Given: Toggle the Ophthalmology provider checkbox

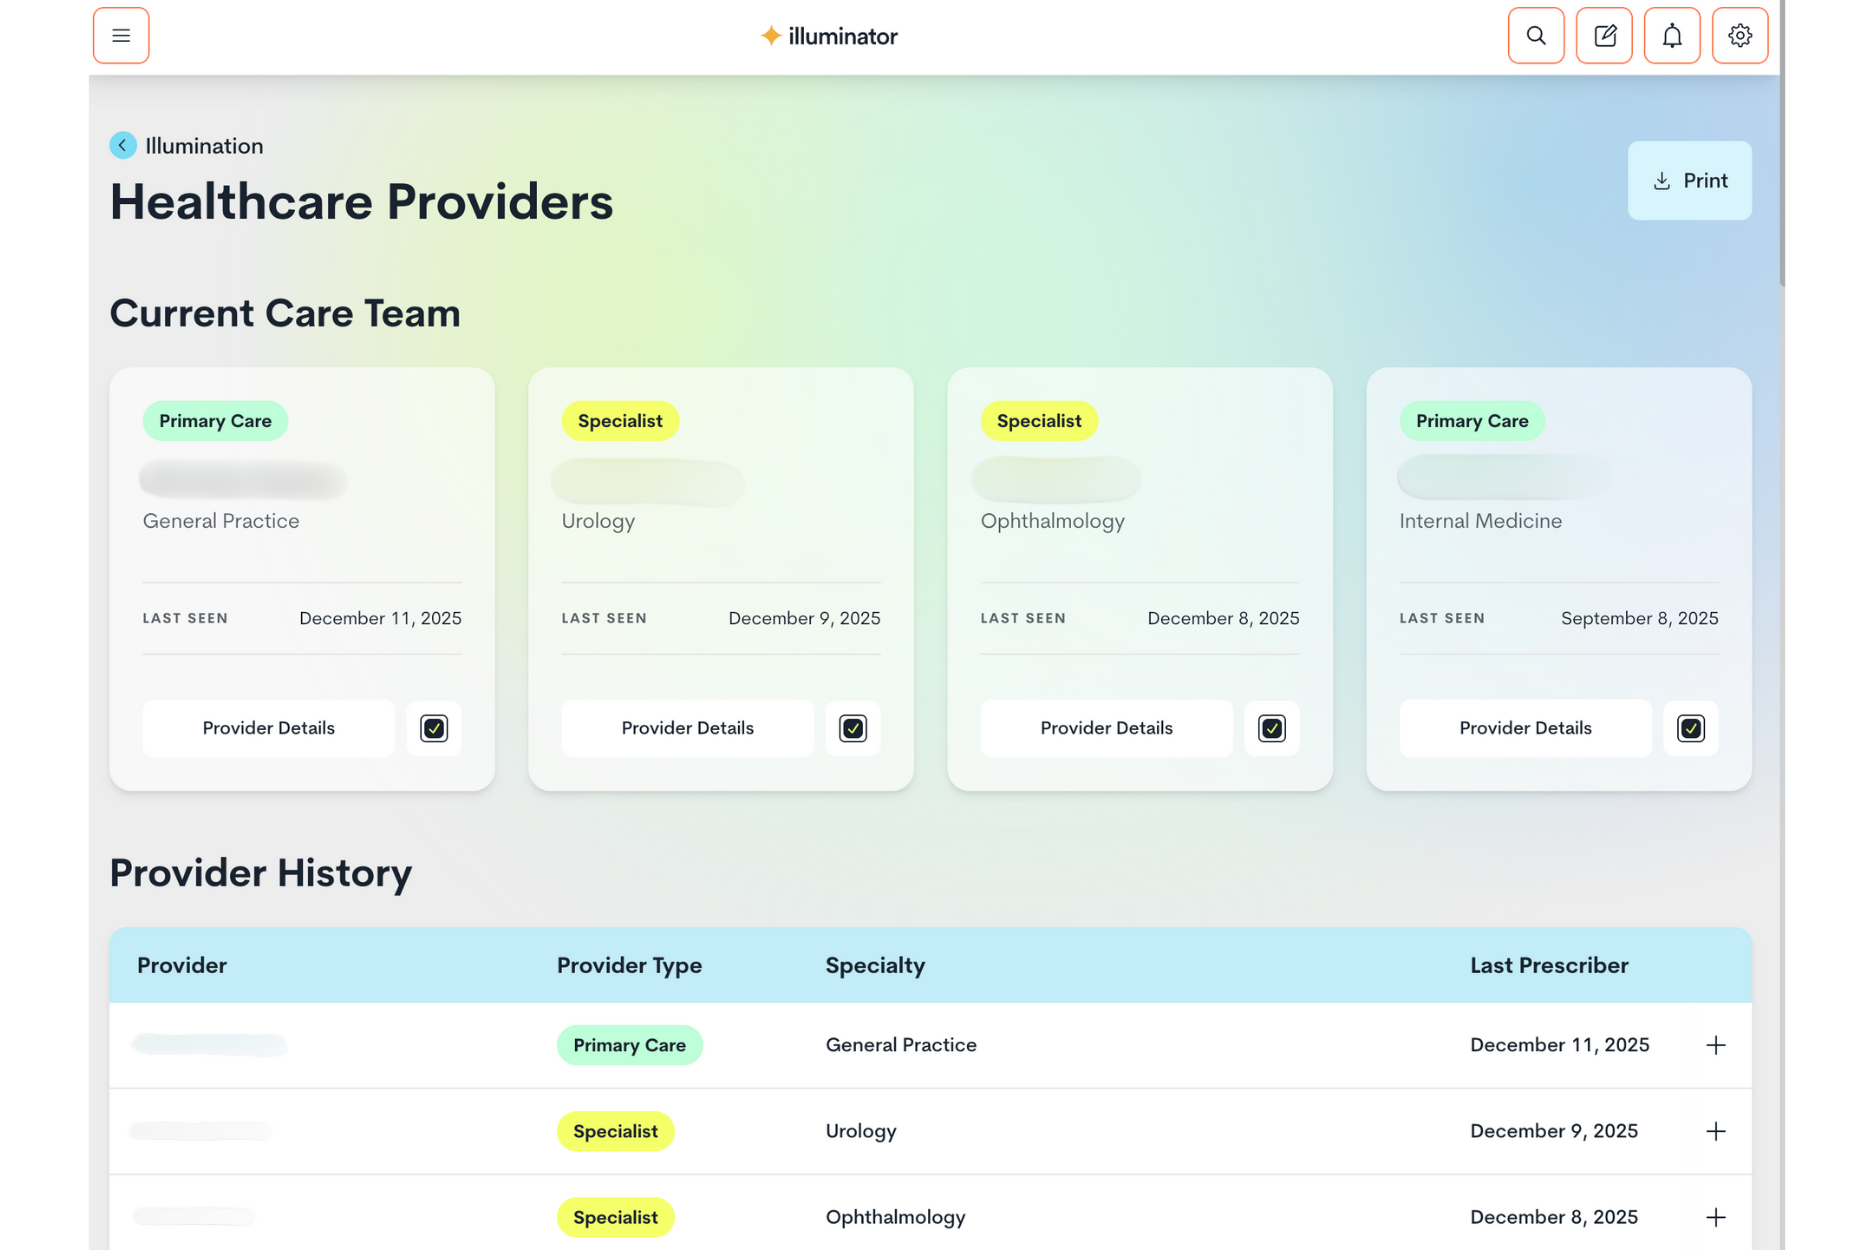Looking at the screenshot, I should [x=1272, y=728].
